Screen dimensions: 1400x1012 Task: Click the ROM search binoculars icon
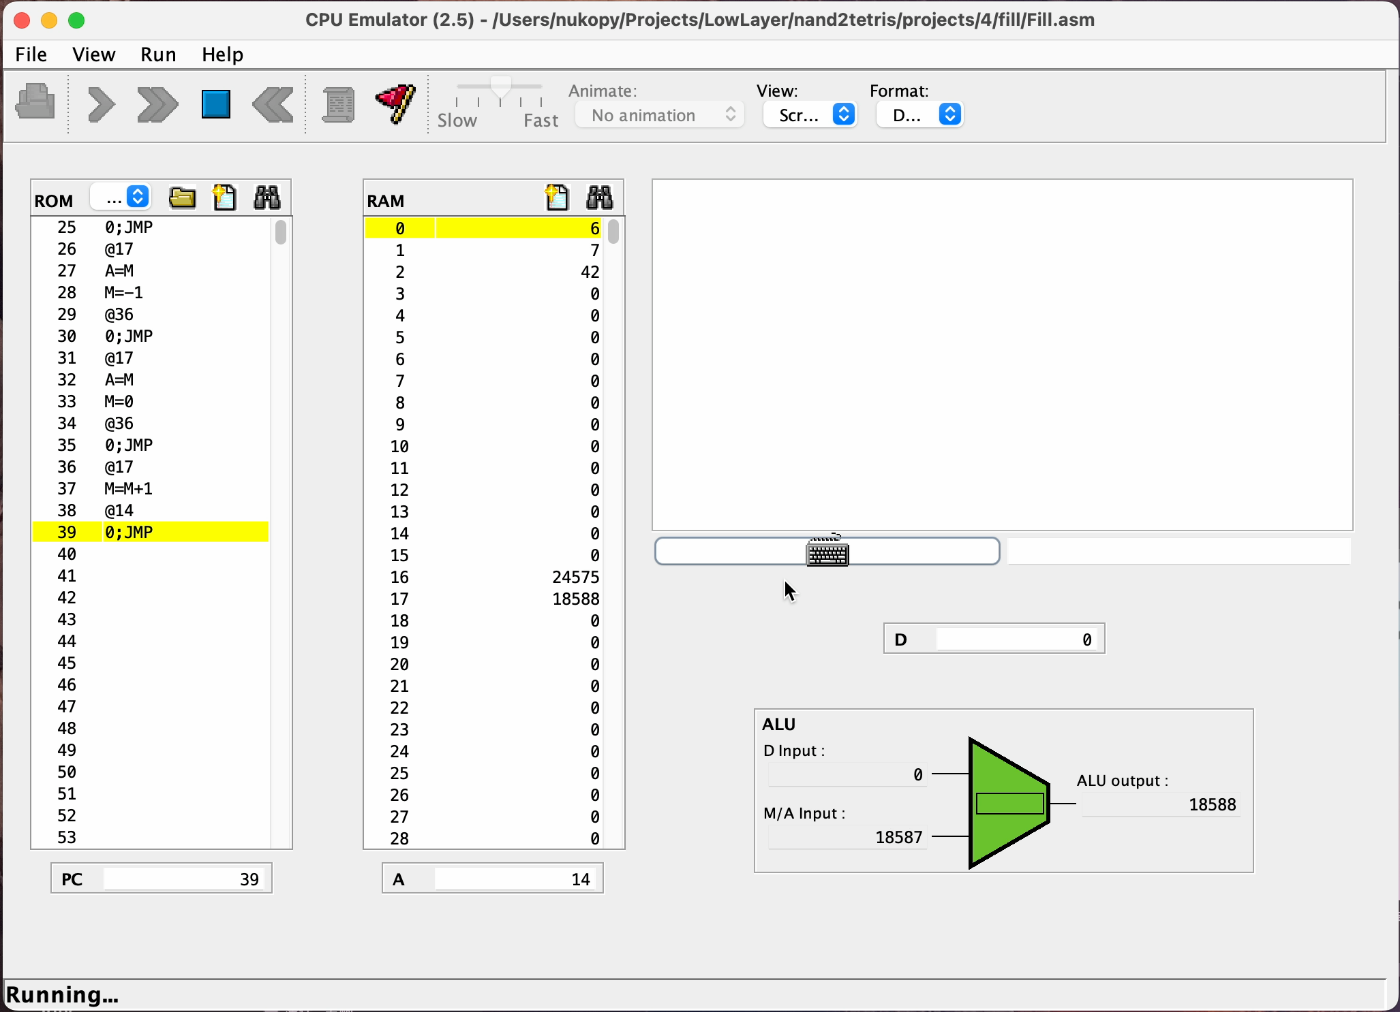pyautogui.click(x=267, y=198)
